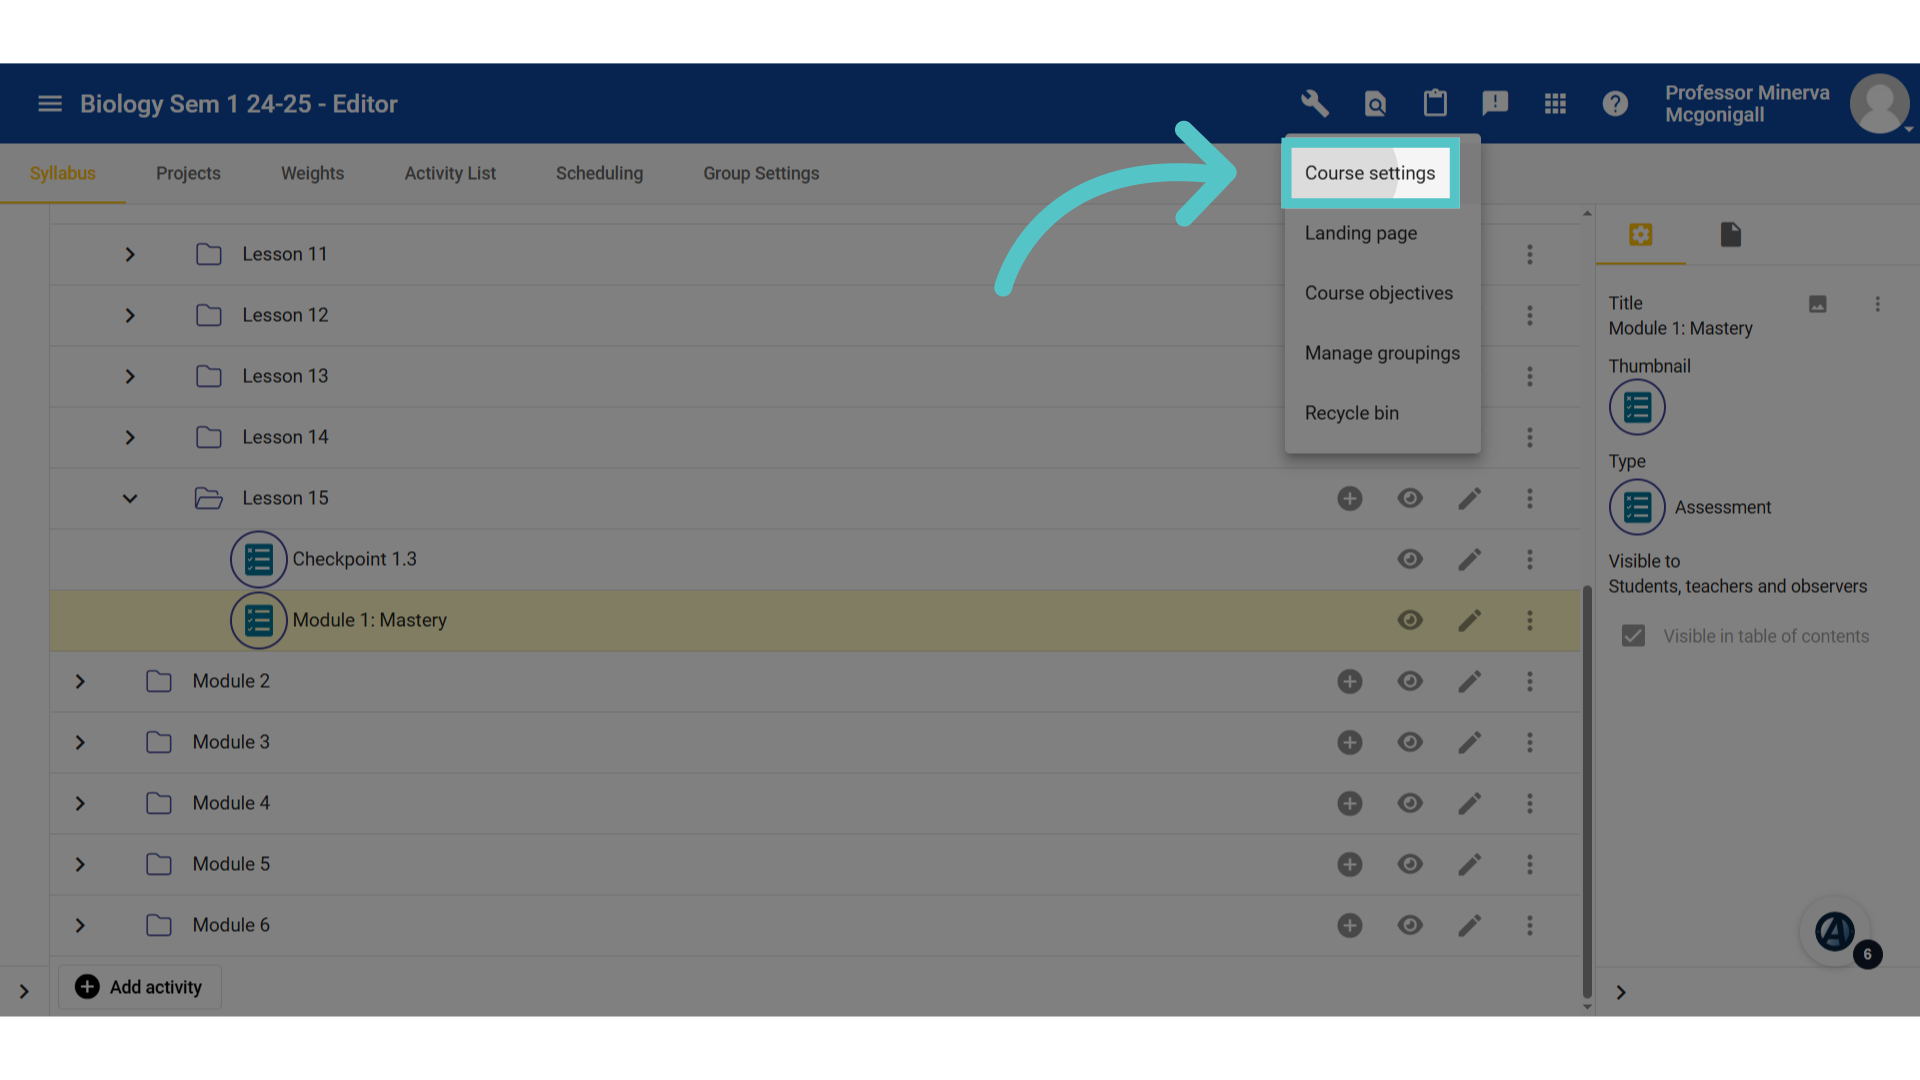The height and width of the screenshot is (1080, 1920).
Task: Open the hamburger navigation menu
Action: 50,104
